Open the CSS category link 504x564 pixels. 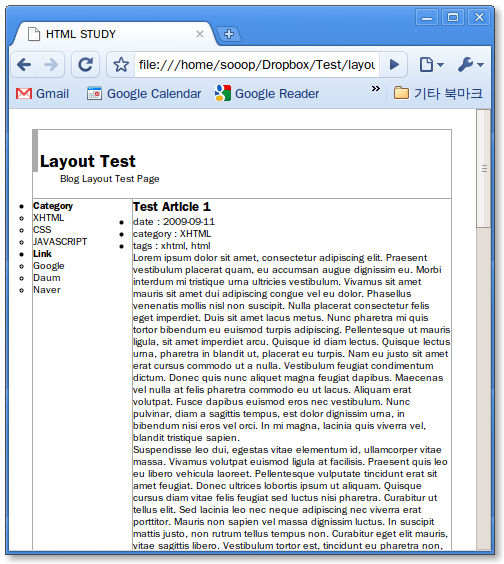[42, 229]
